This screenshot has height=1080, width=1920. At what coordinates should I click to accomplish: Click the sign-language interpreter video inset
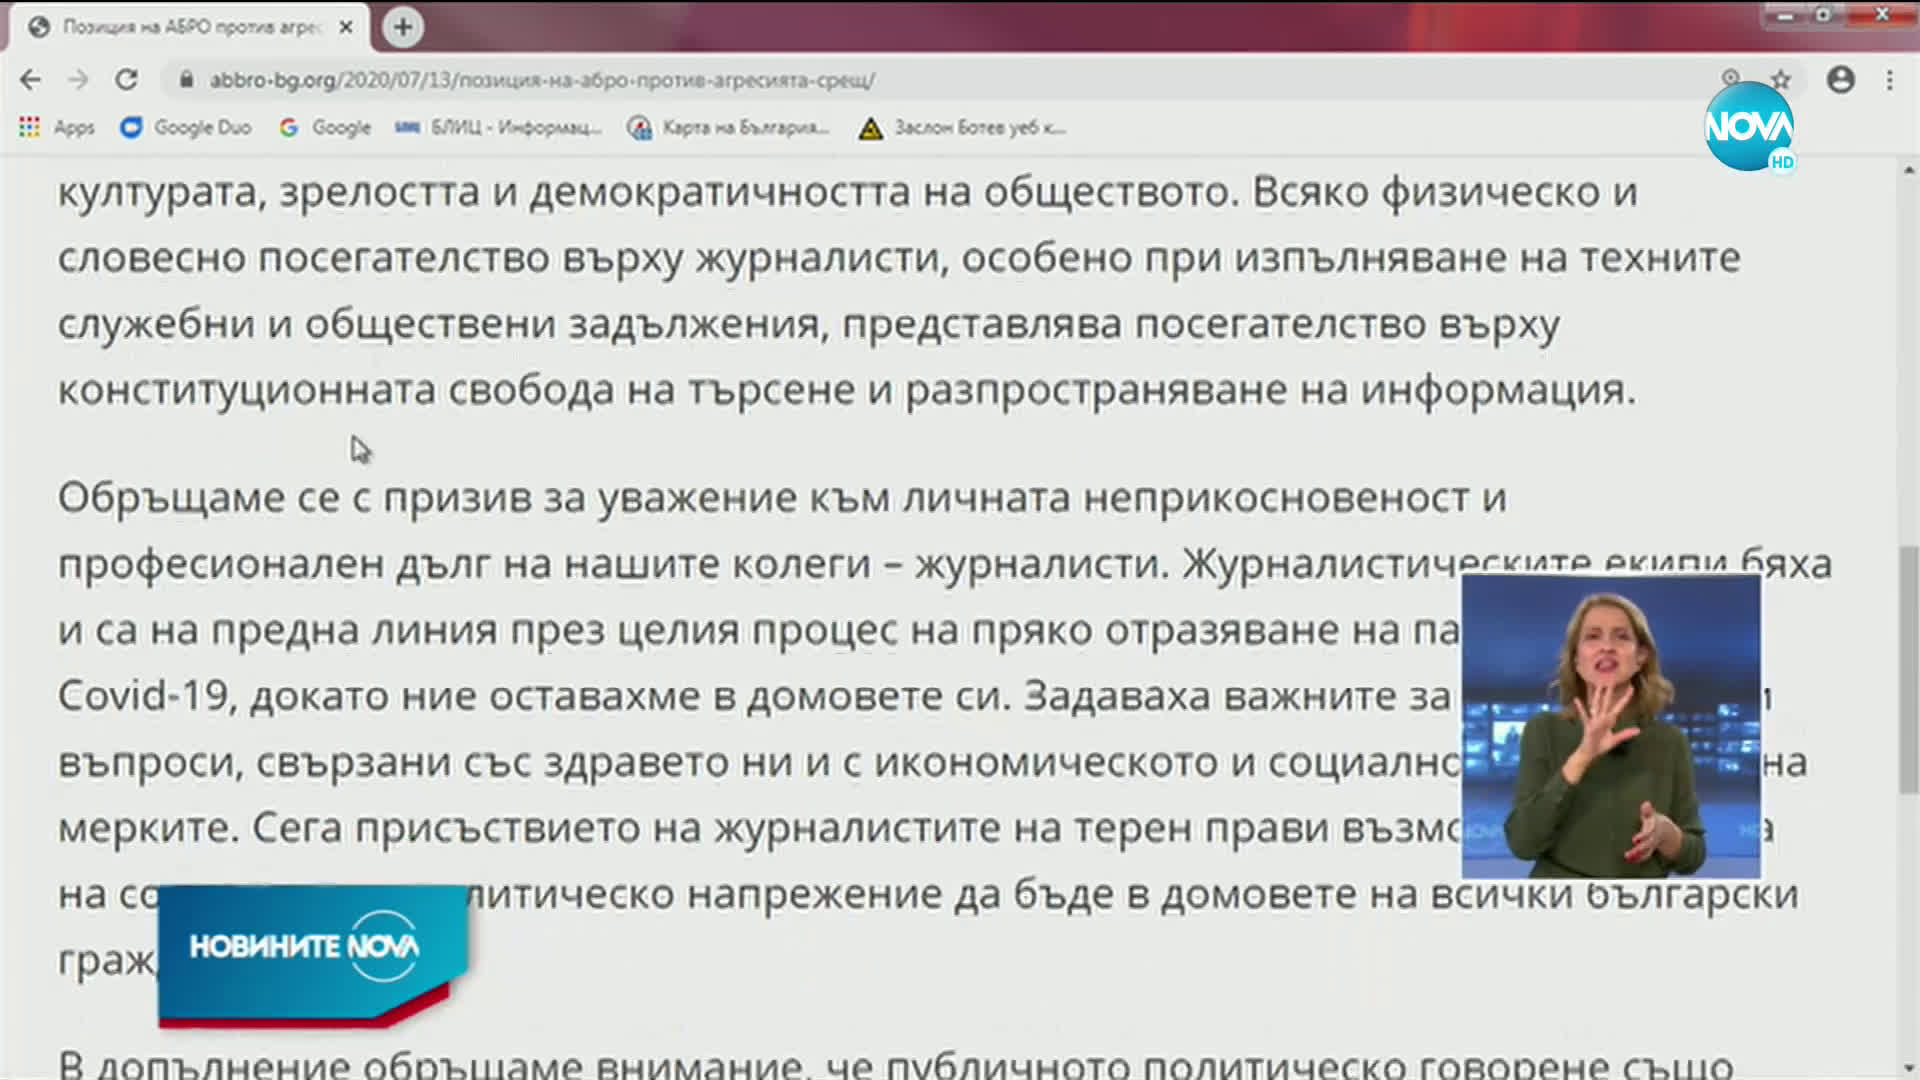pos(1611,727)
